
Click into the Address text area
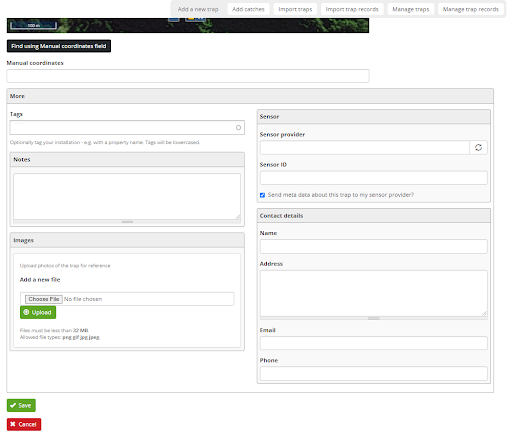pyautogui.click(x=374, y=293)
